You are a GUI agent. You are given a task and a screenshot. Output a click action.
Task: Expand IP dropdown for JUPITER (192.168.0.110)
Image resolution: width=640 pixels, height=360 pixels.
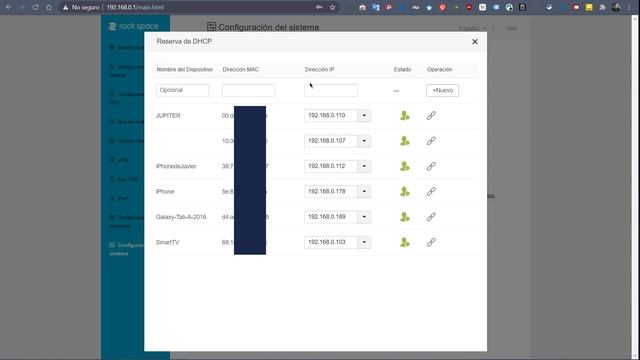(x=364, y=116)
